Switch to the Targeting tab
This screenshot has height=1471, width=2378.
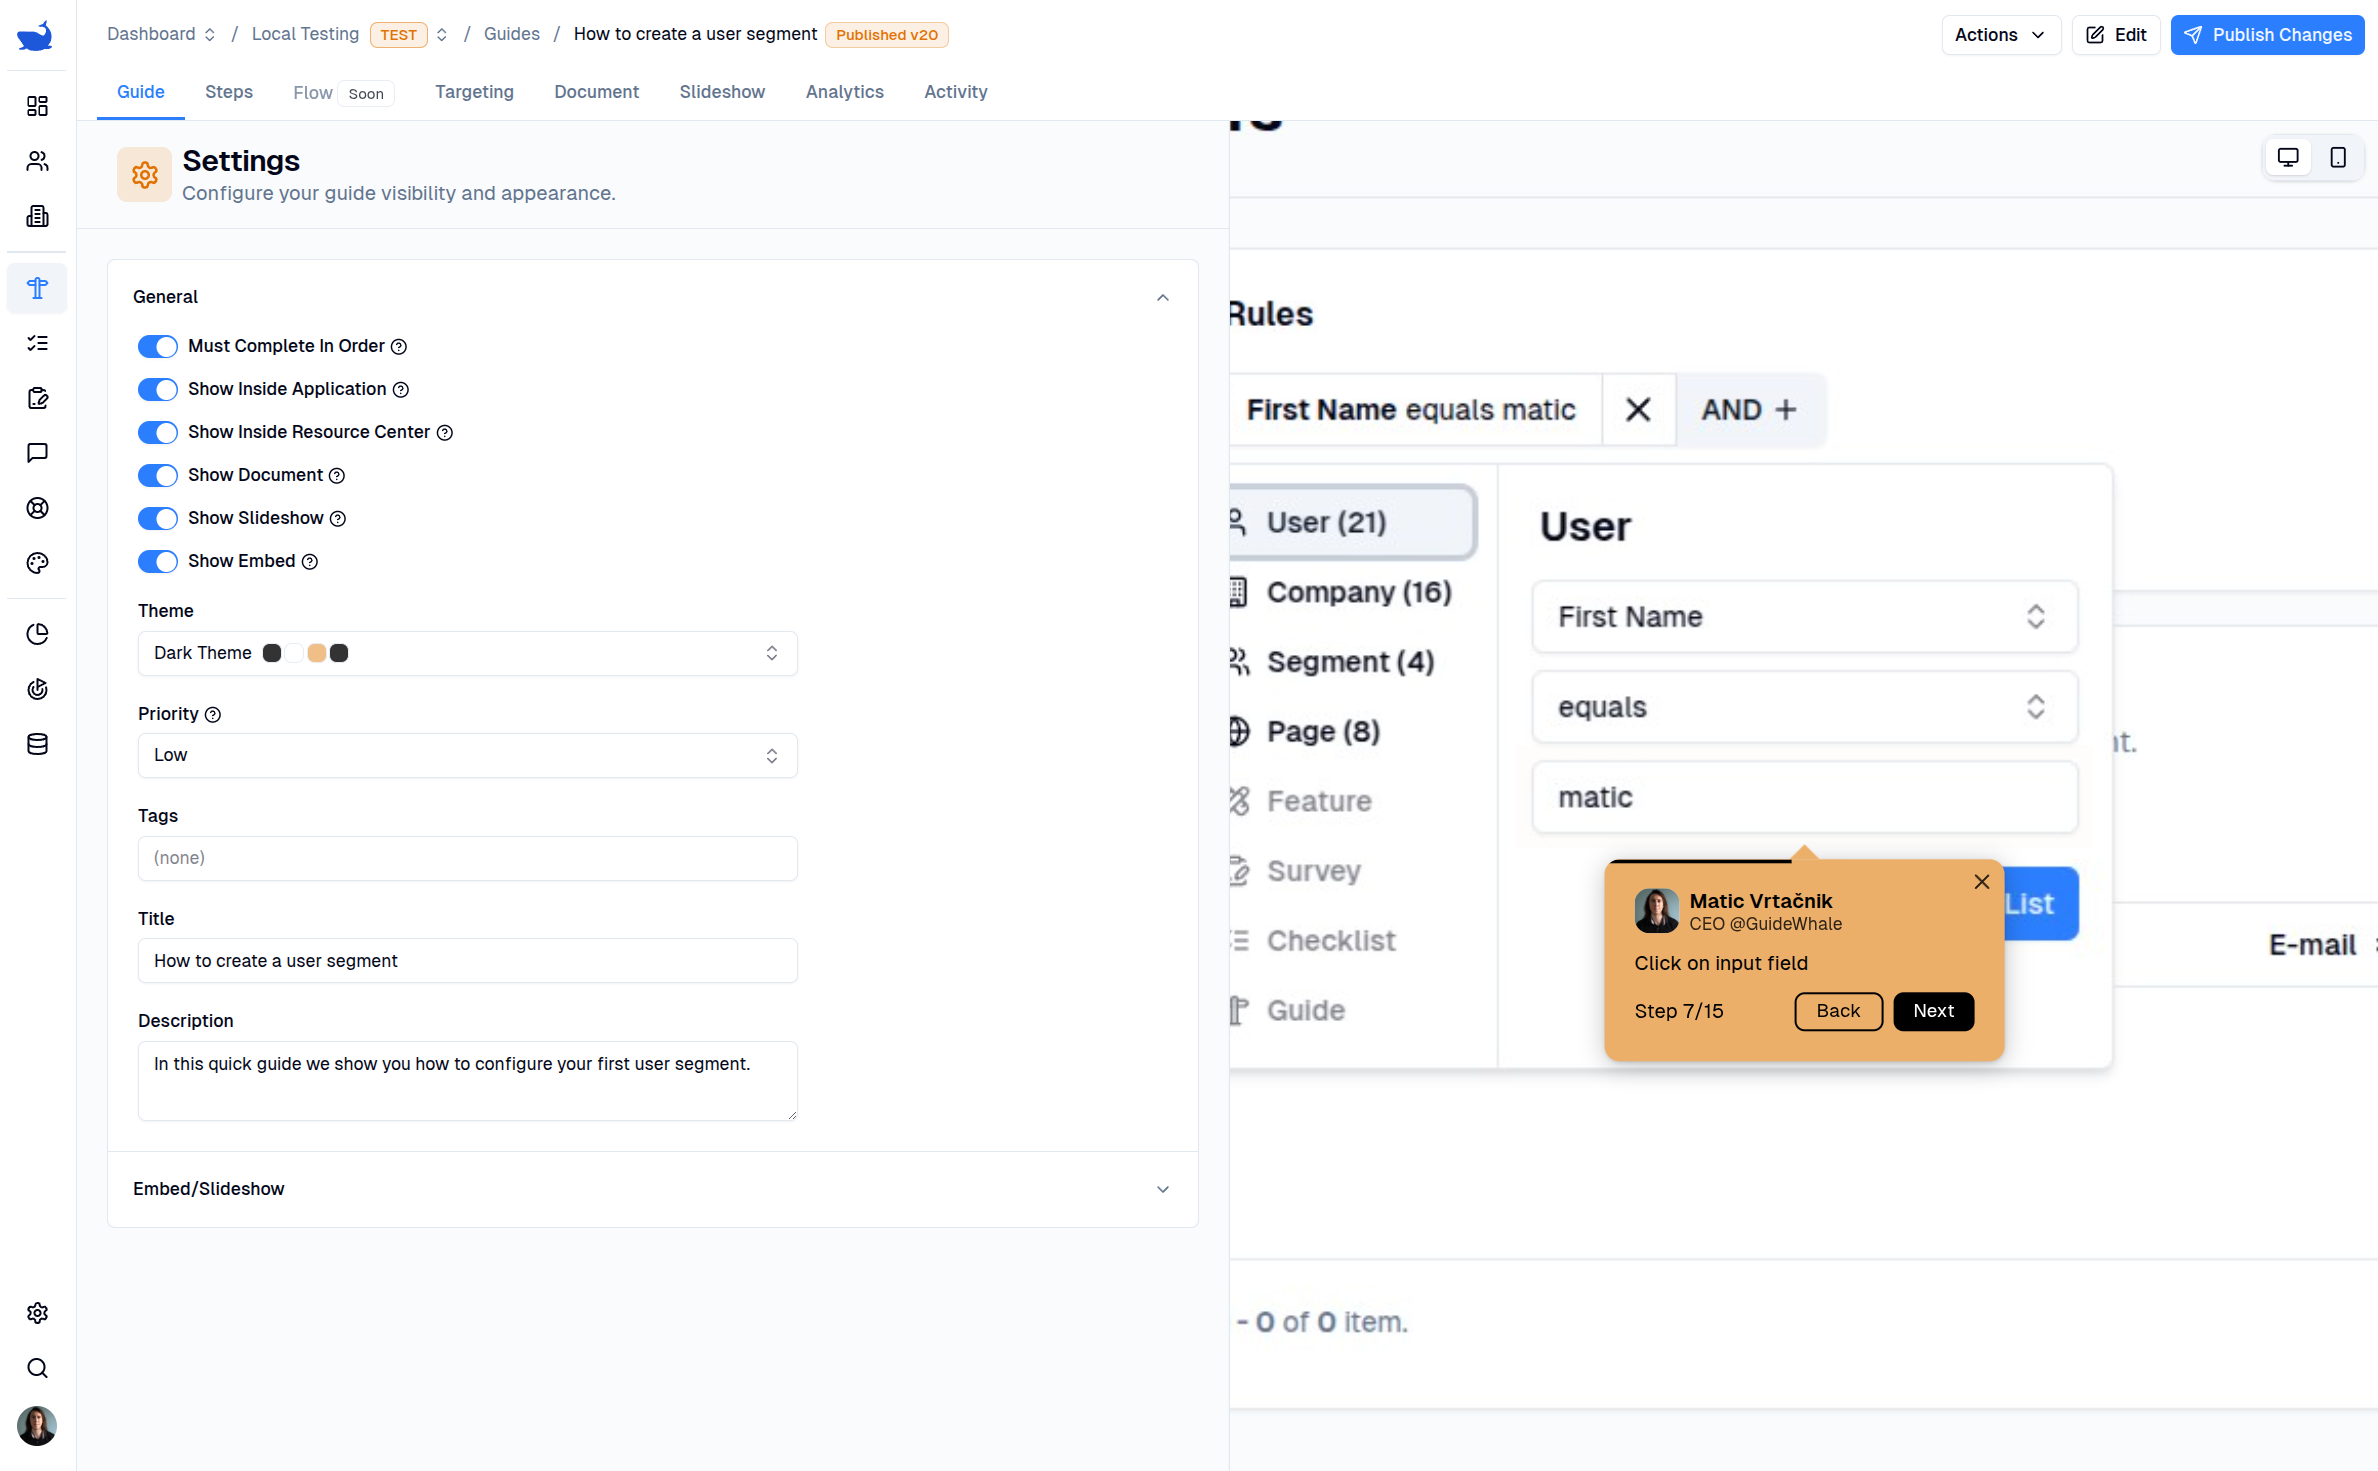click(x=474, y=92)
